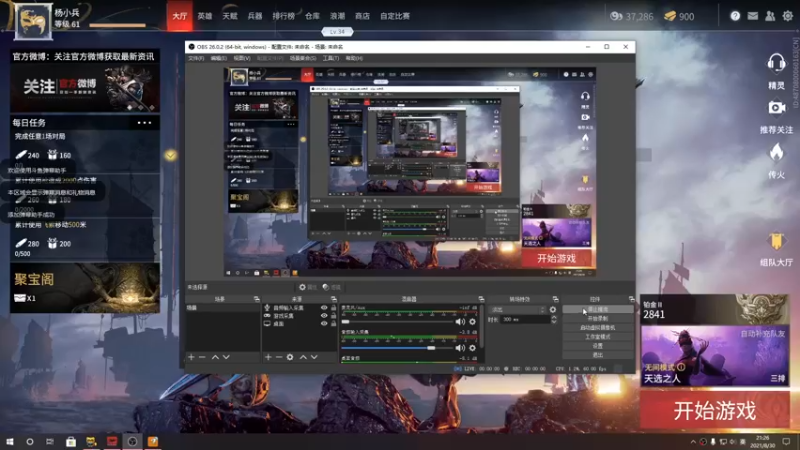Image resolution: width=800 pixels, height=450 pixels.
Task: Open the 视图(V) menu in OBS
Action: [x=242, y=58]
